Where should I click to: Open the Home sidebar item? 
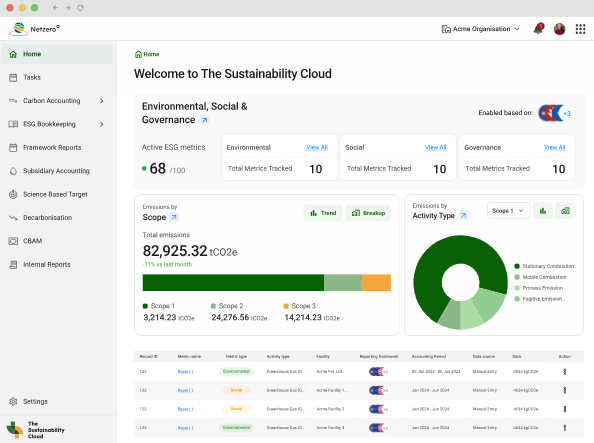(x=57, y=54)
